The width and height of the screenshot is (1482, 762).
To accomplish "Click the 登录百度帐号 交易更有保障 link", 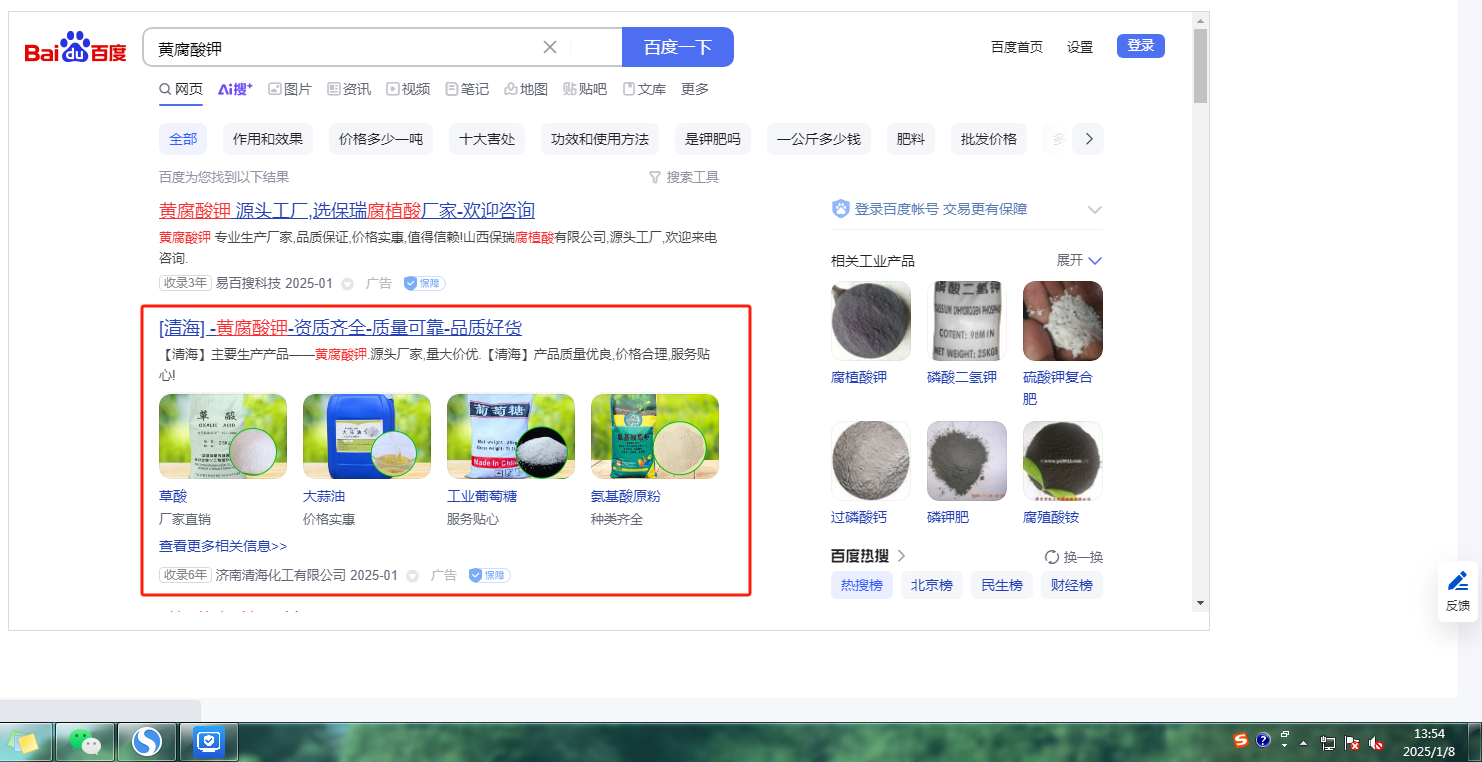I will coord(941,209).
